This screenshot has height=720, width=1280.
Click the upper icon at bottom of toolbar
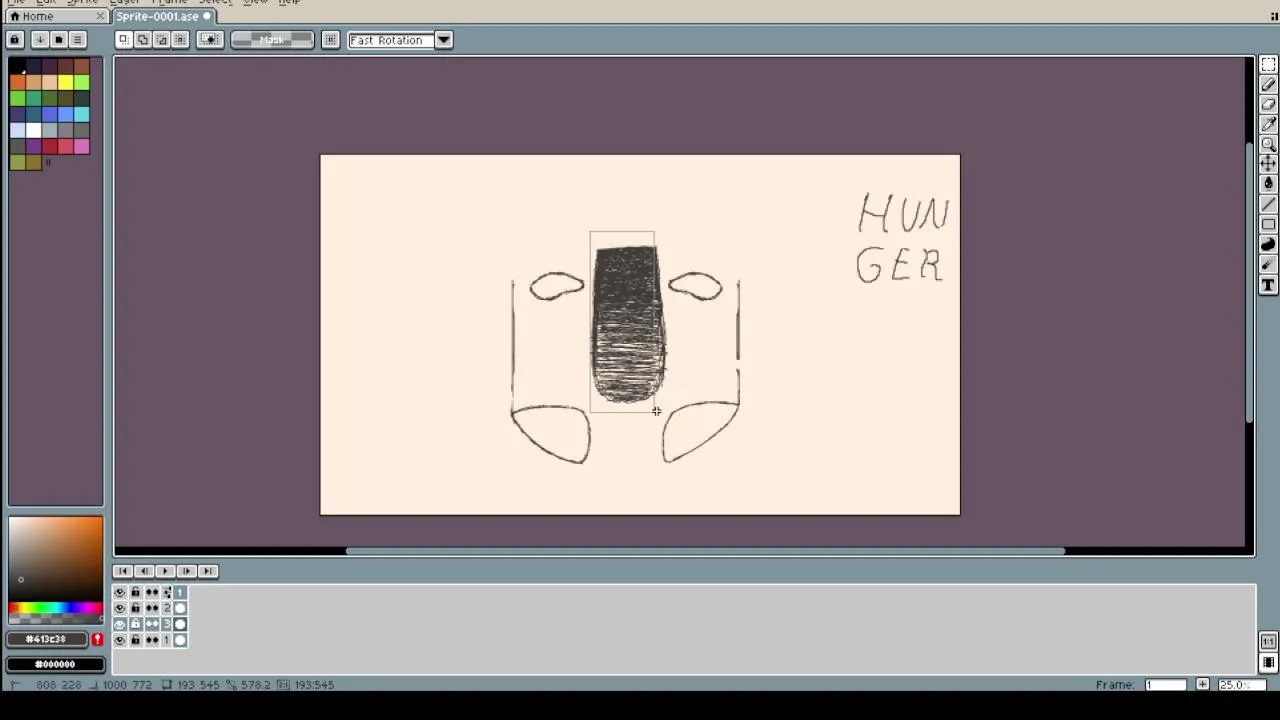point(1268,642)
